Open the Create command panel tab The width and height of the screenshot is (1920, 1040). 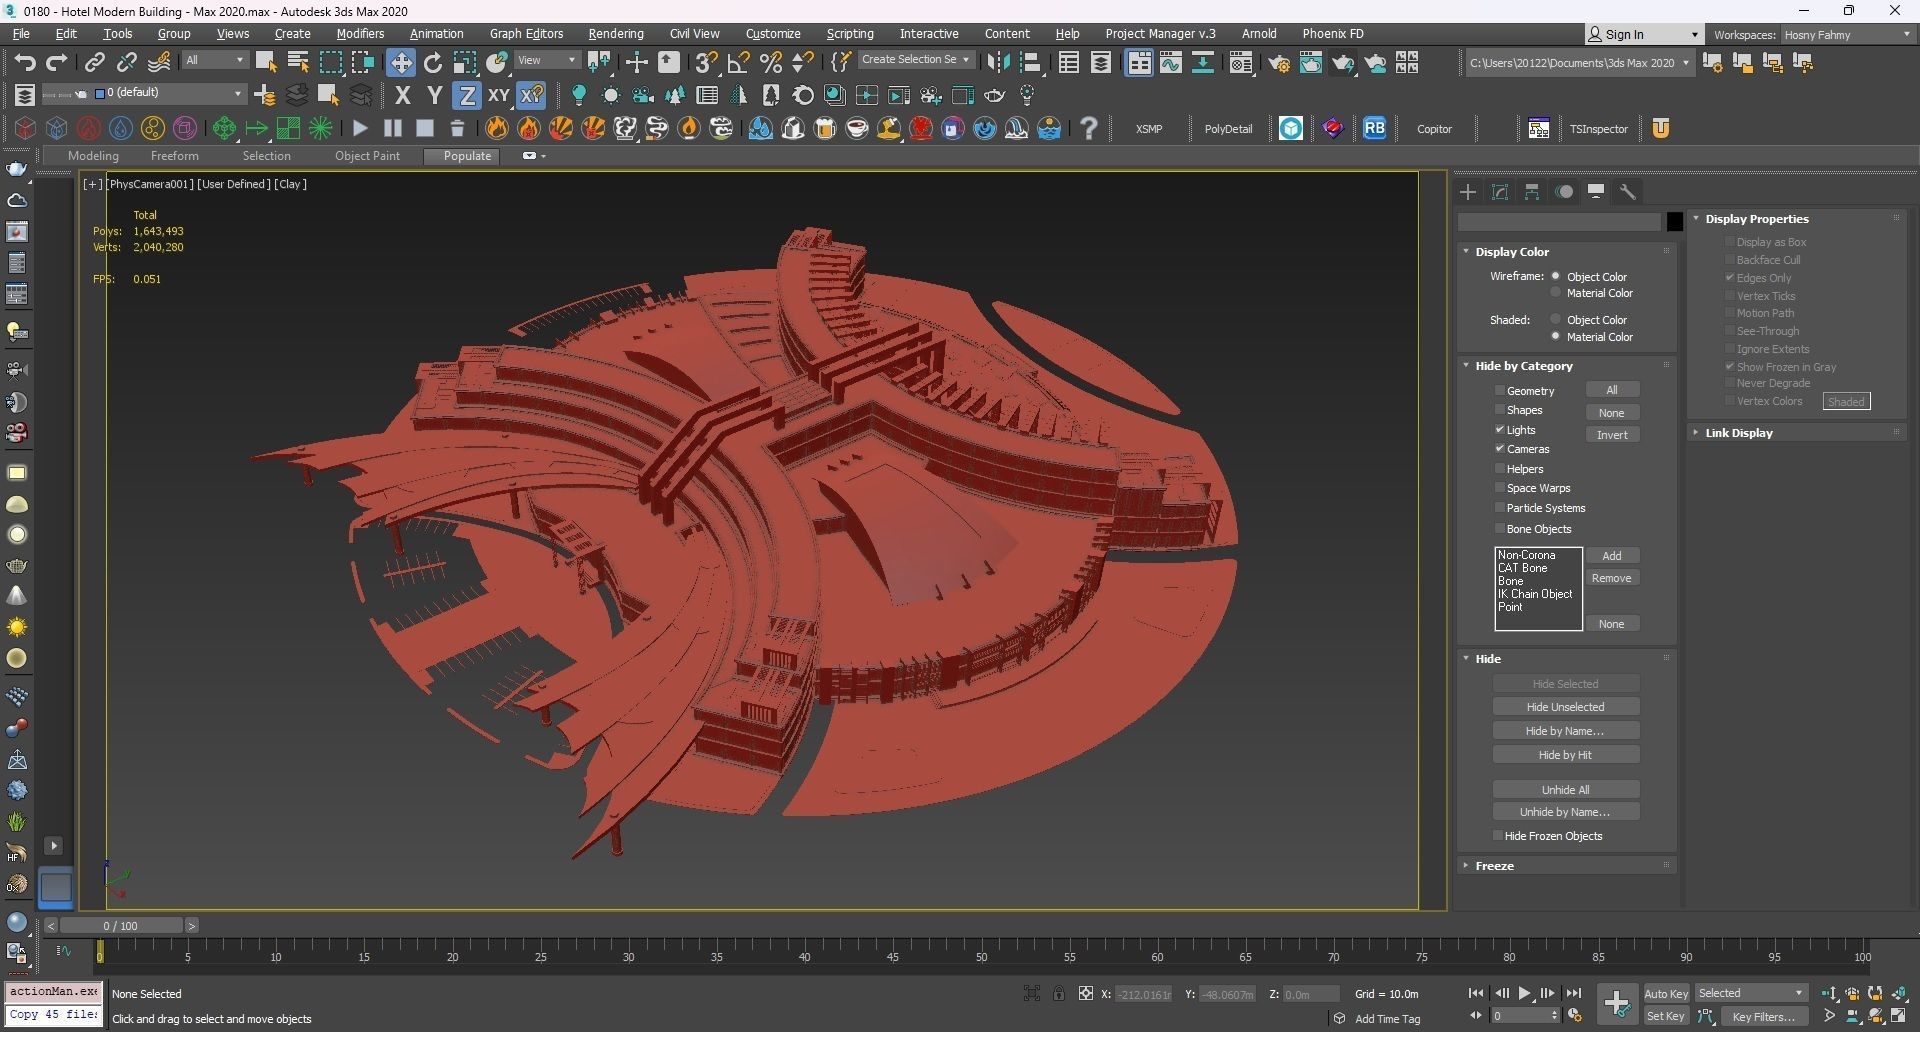tap(1468, 192)
